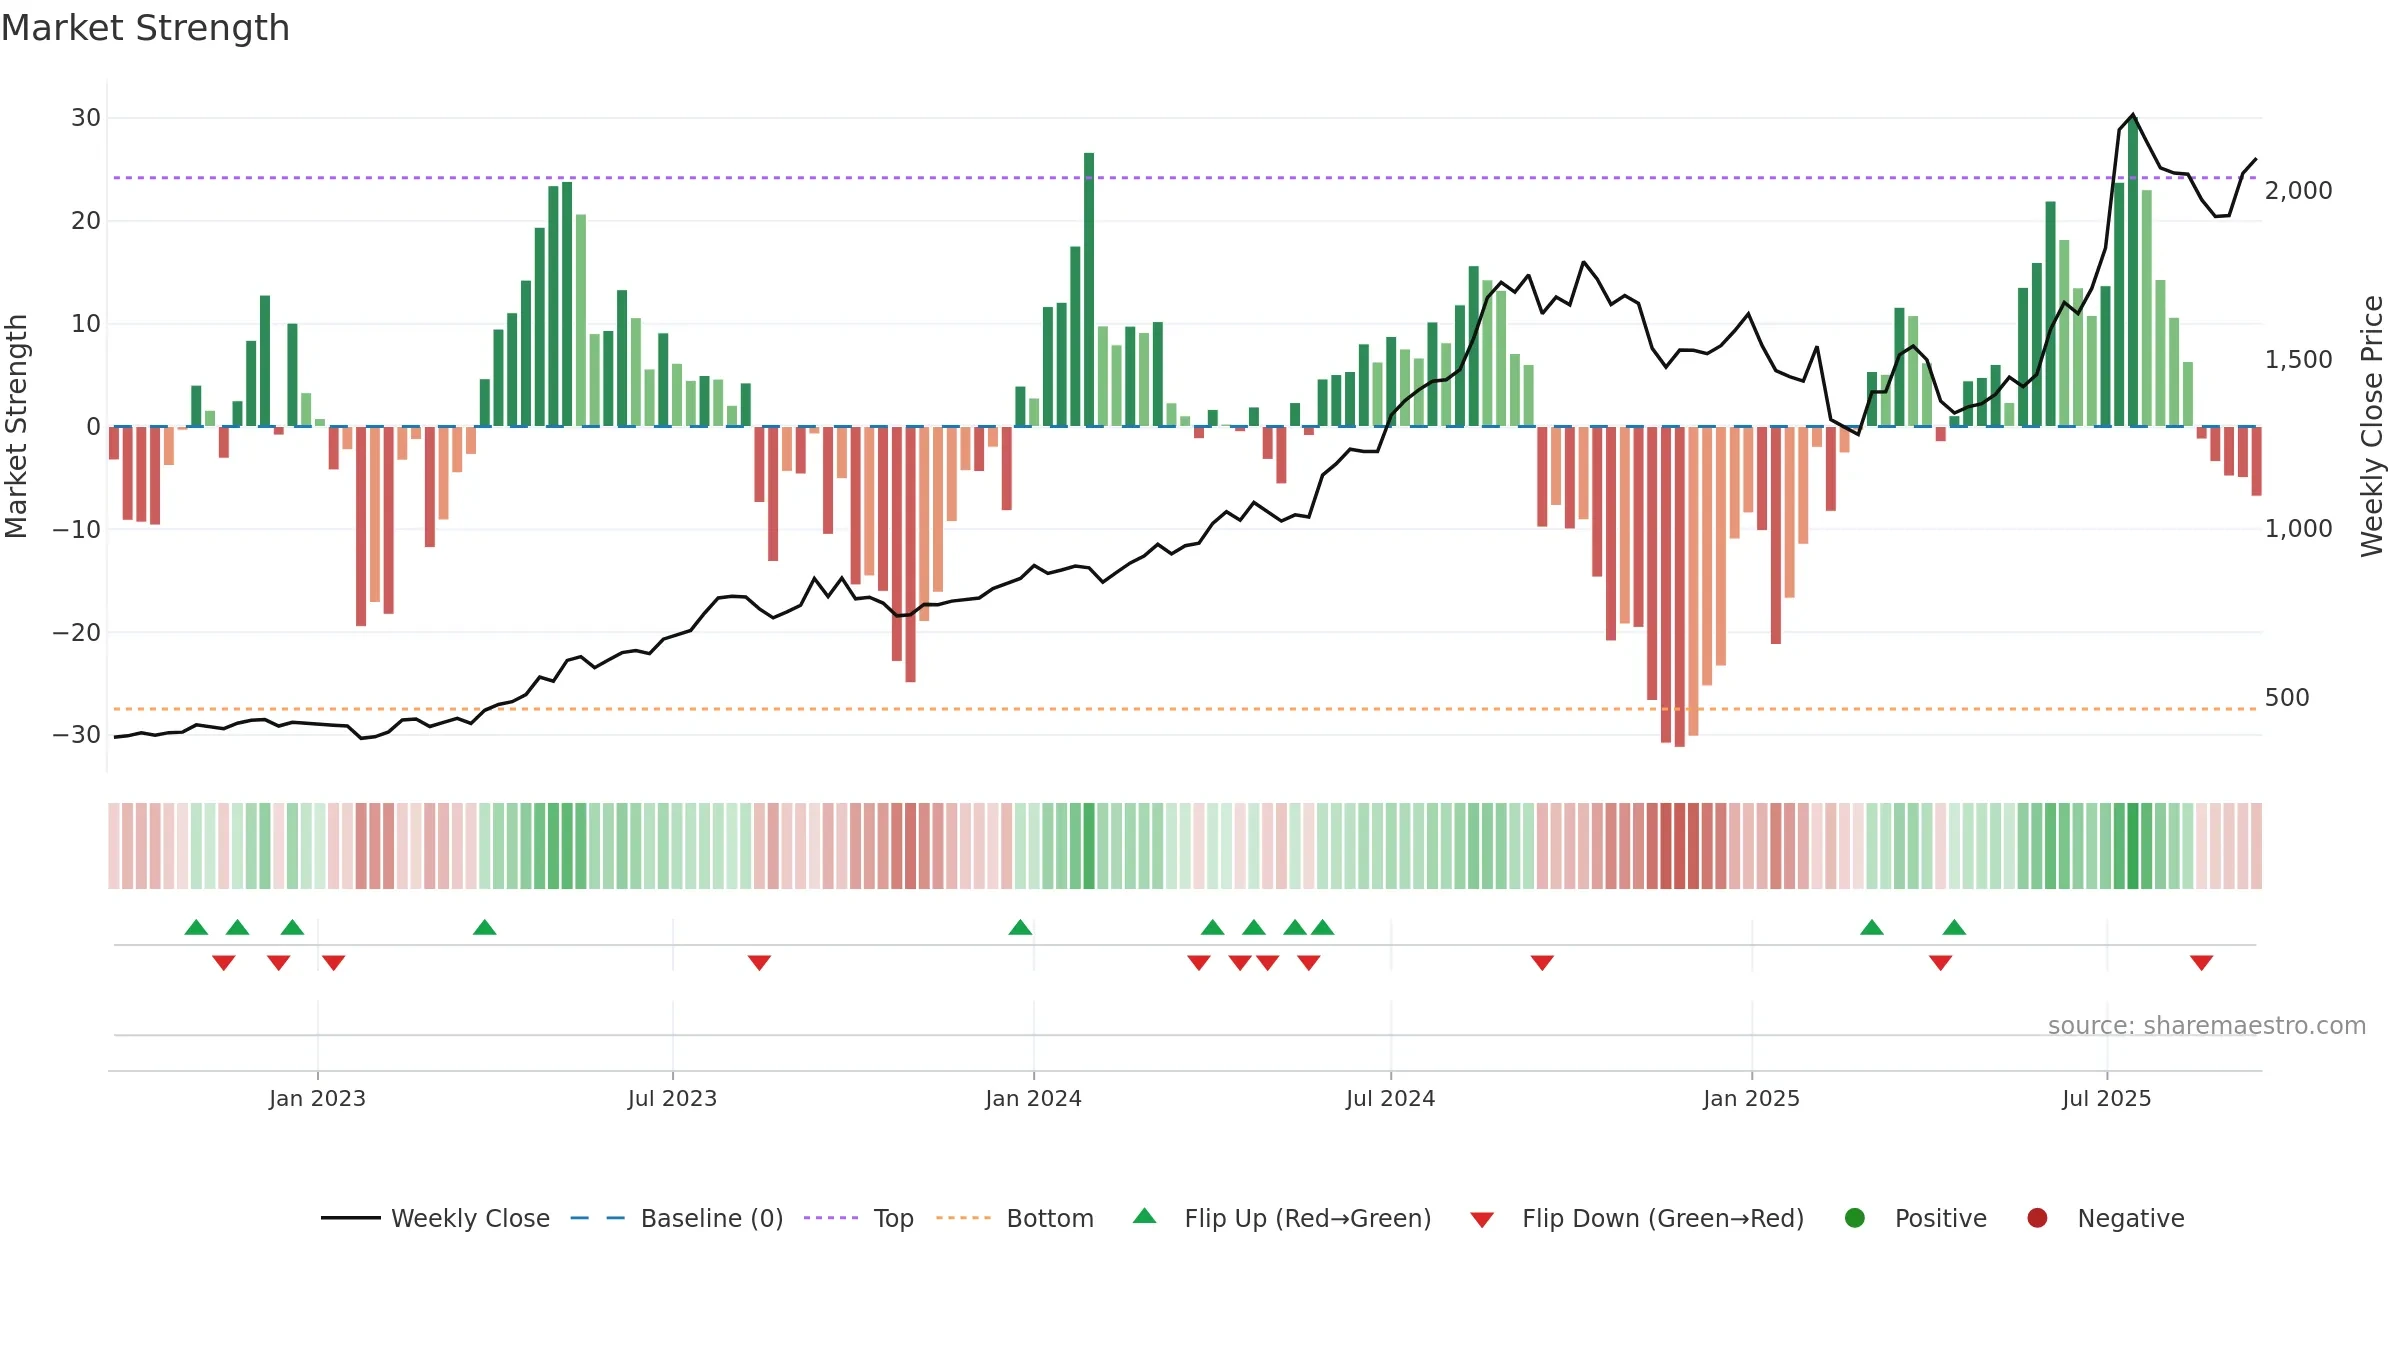2400x1350 pixels.
Task: Click the Jan 2023 axis label
Action: (x=317, y=1099)
